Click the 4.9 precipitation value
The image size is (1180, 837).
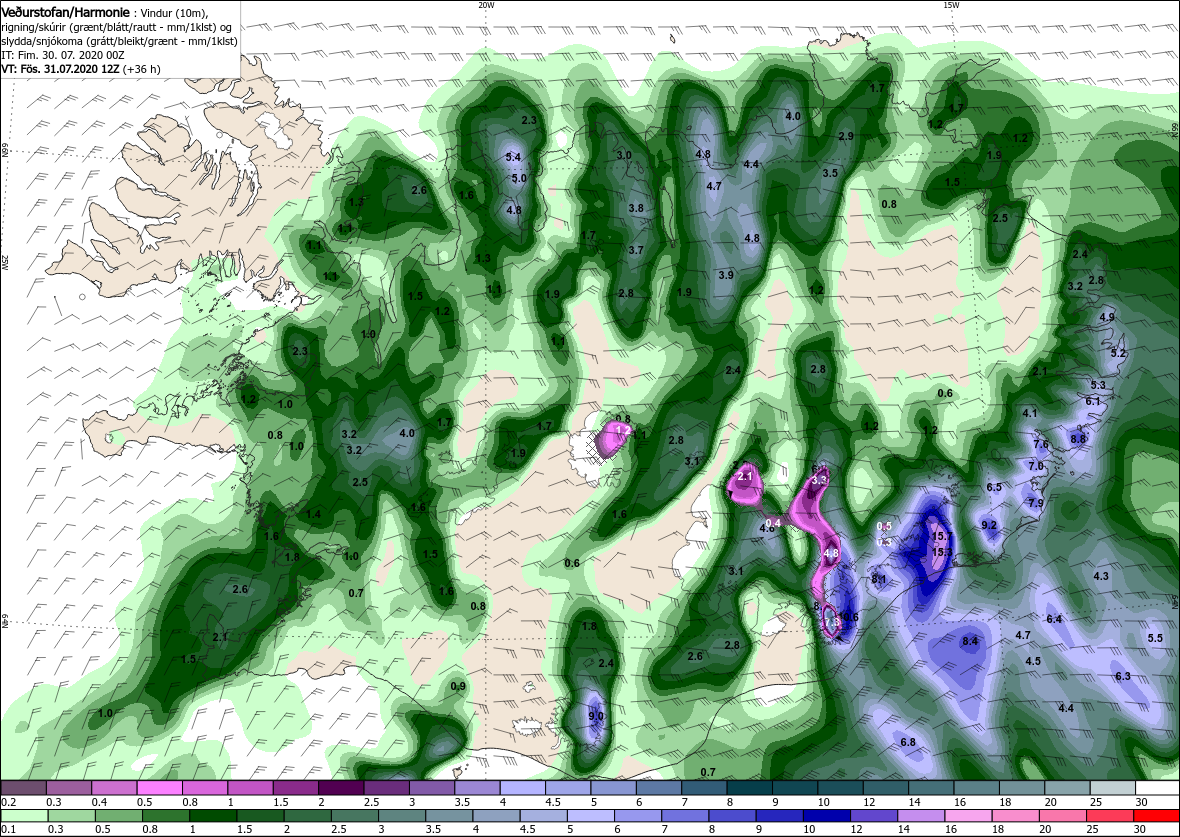pos(1107,317)
